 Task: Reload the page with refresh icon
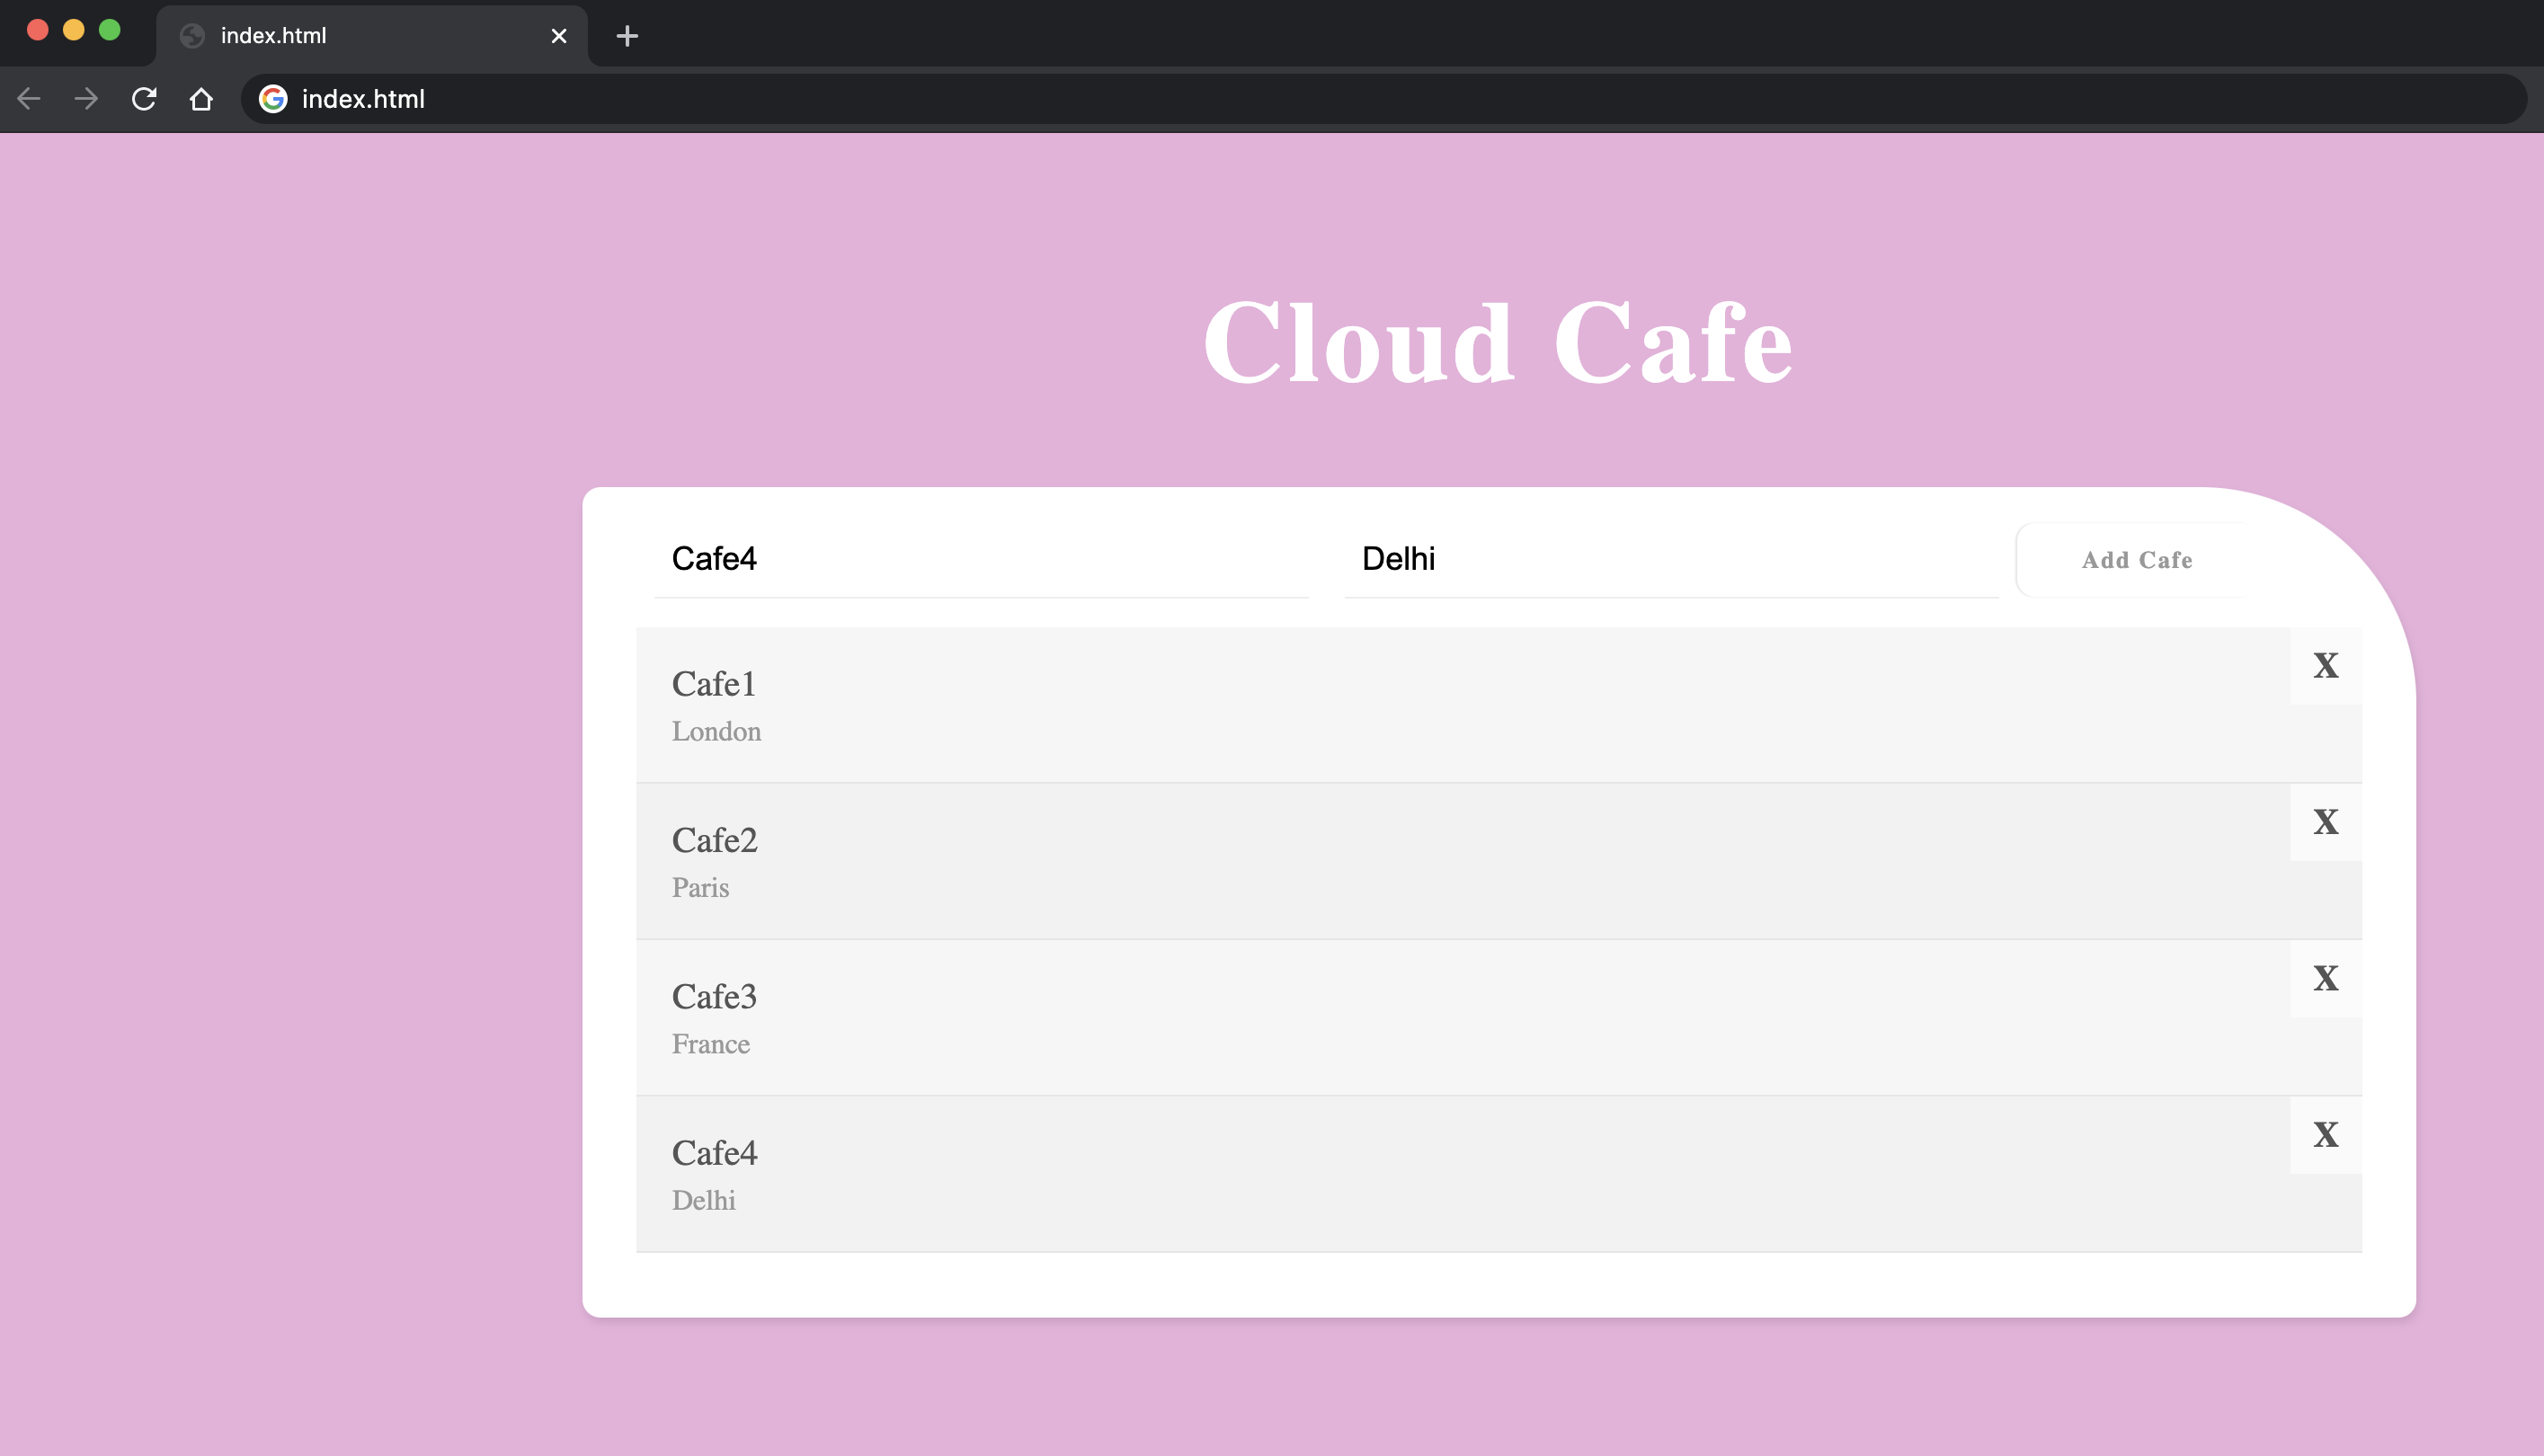click(x=144, y=99)
